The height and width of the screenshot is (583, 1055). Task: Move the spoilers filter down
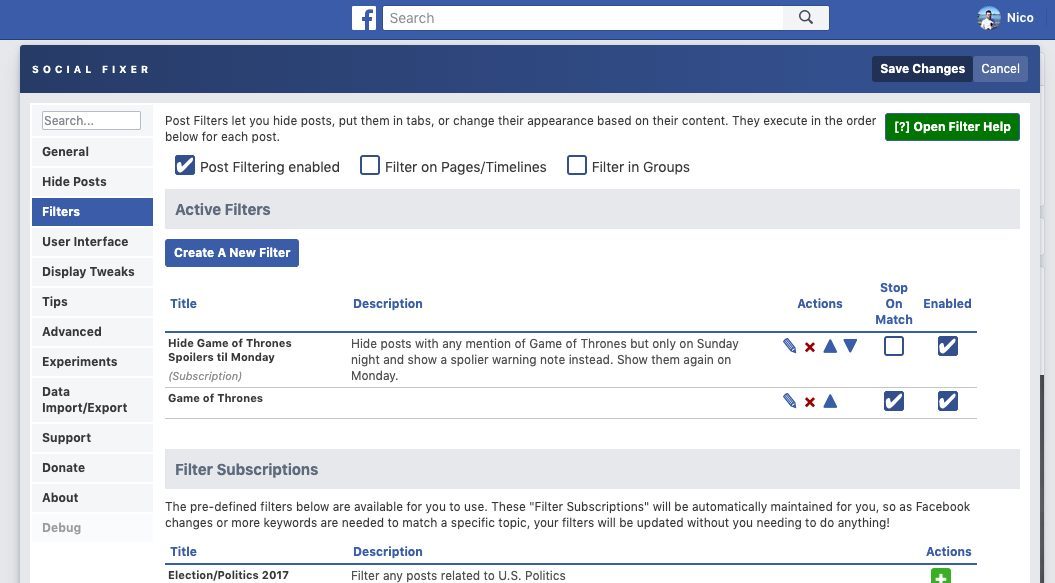[x=850, y=346]
